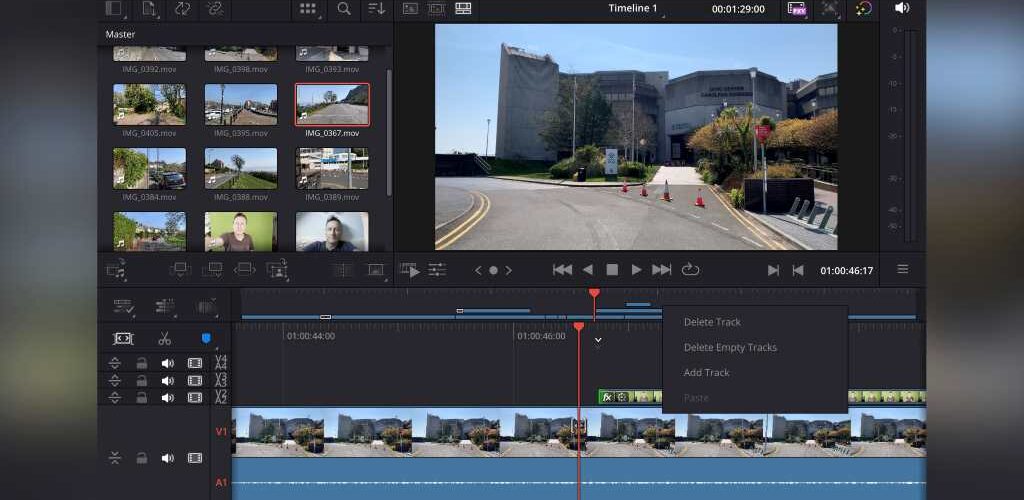This screenshot has height=500, width=1024.
Task: Click the upper timeline red playhead handle
Action: point(594,294)
